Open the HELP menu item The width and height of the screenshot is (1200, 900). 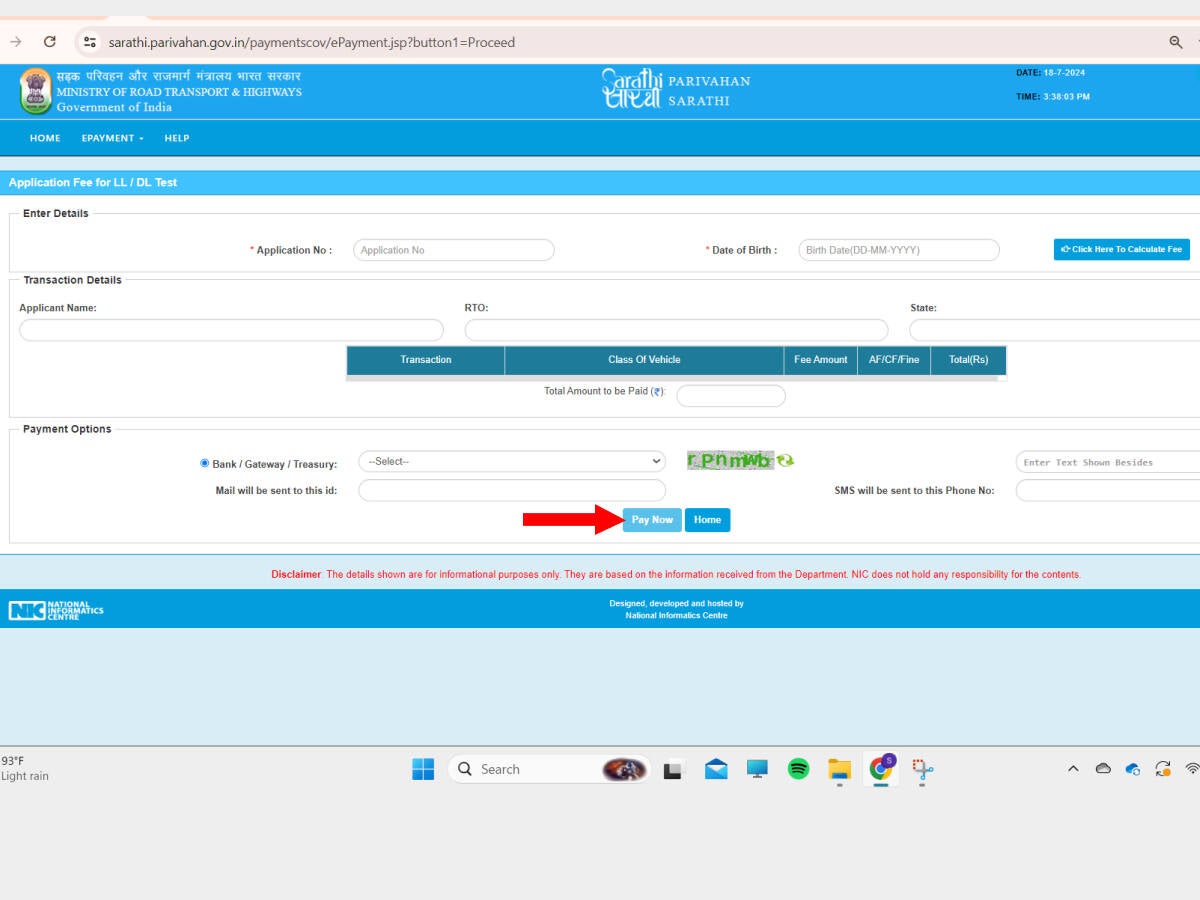click(x=177, y=138)
